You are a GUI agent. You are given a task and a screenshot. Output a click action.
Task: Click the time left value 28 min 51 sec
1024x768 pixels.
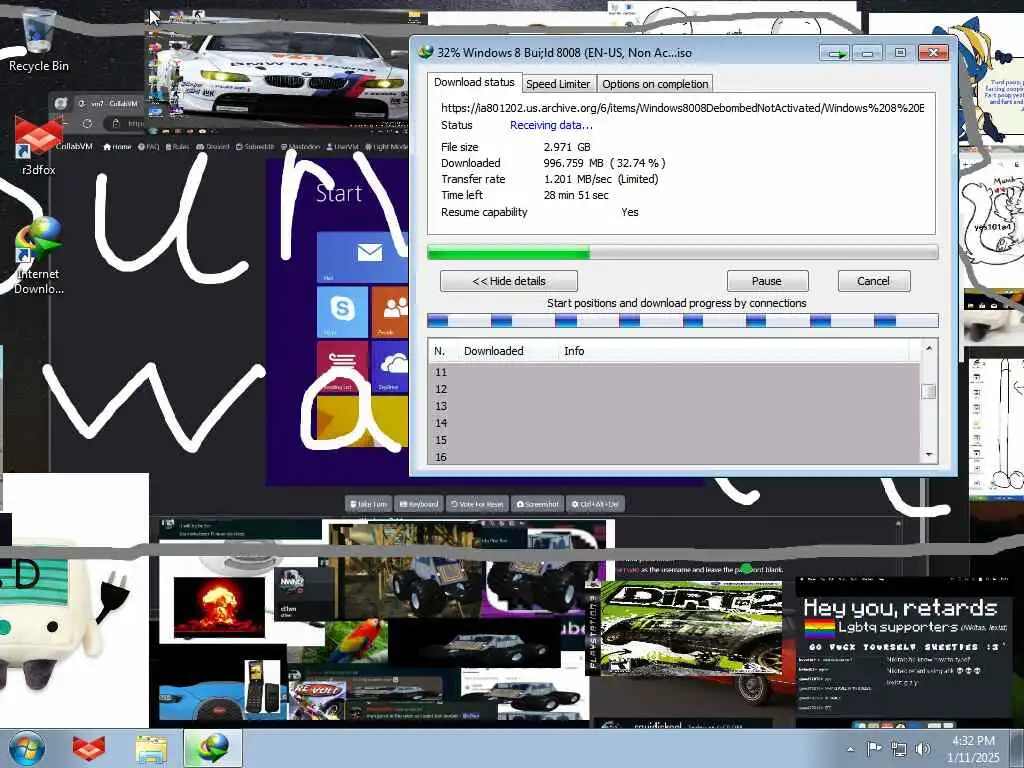(576, 195)
